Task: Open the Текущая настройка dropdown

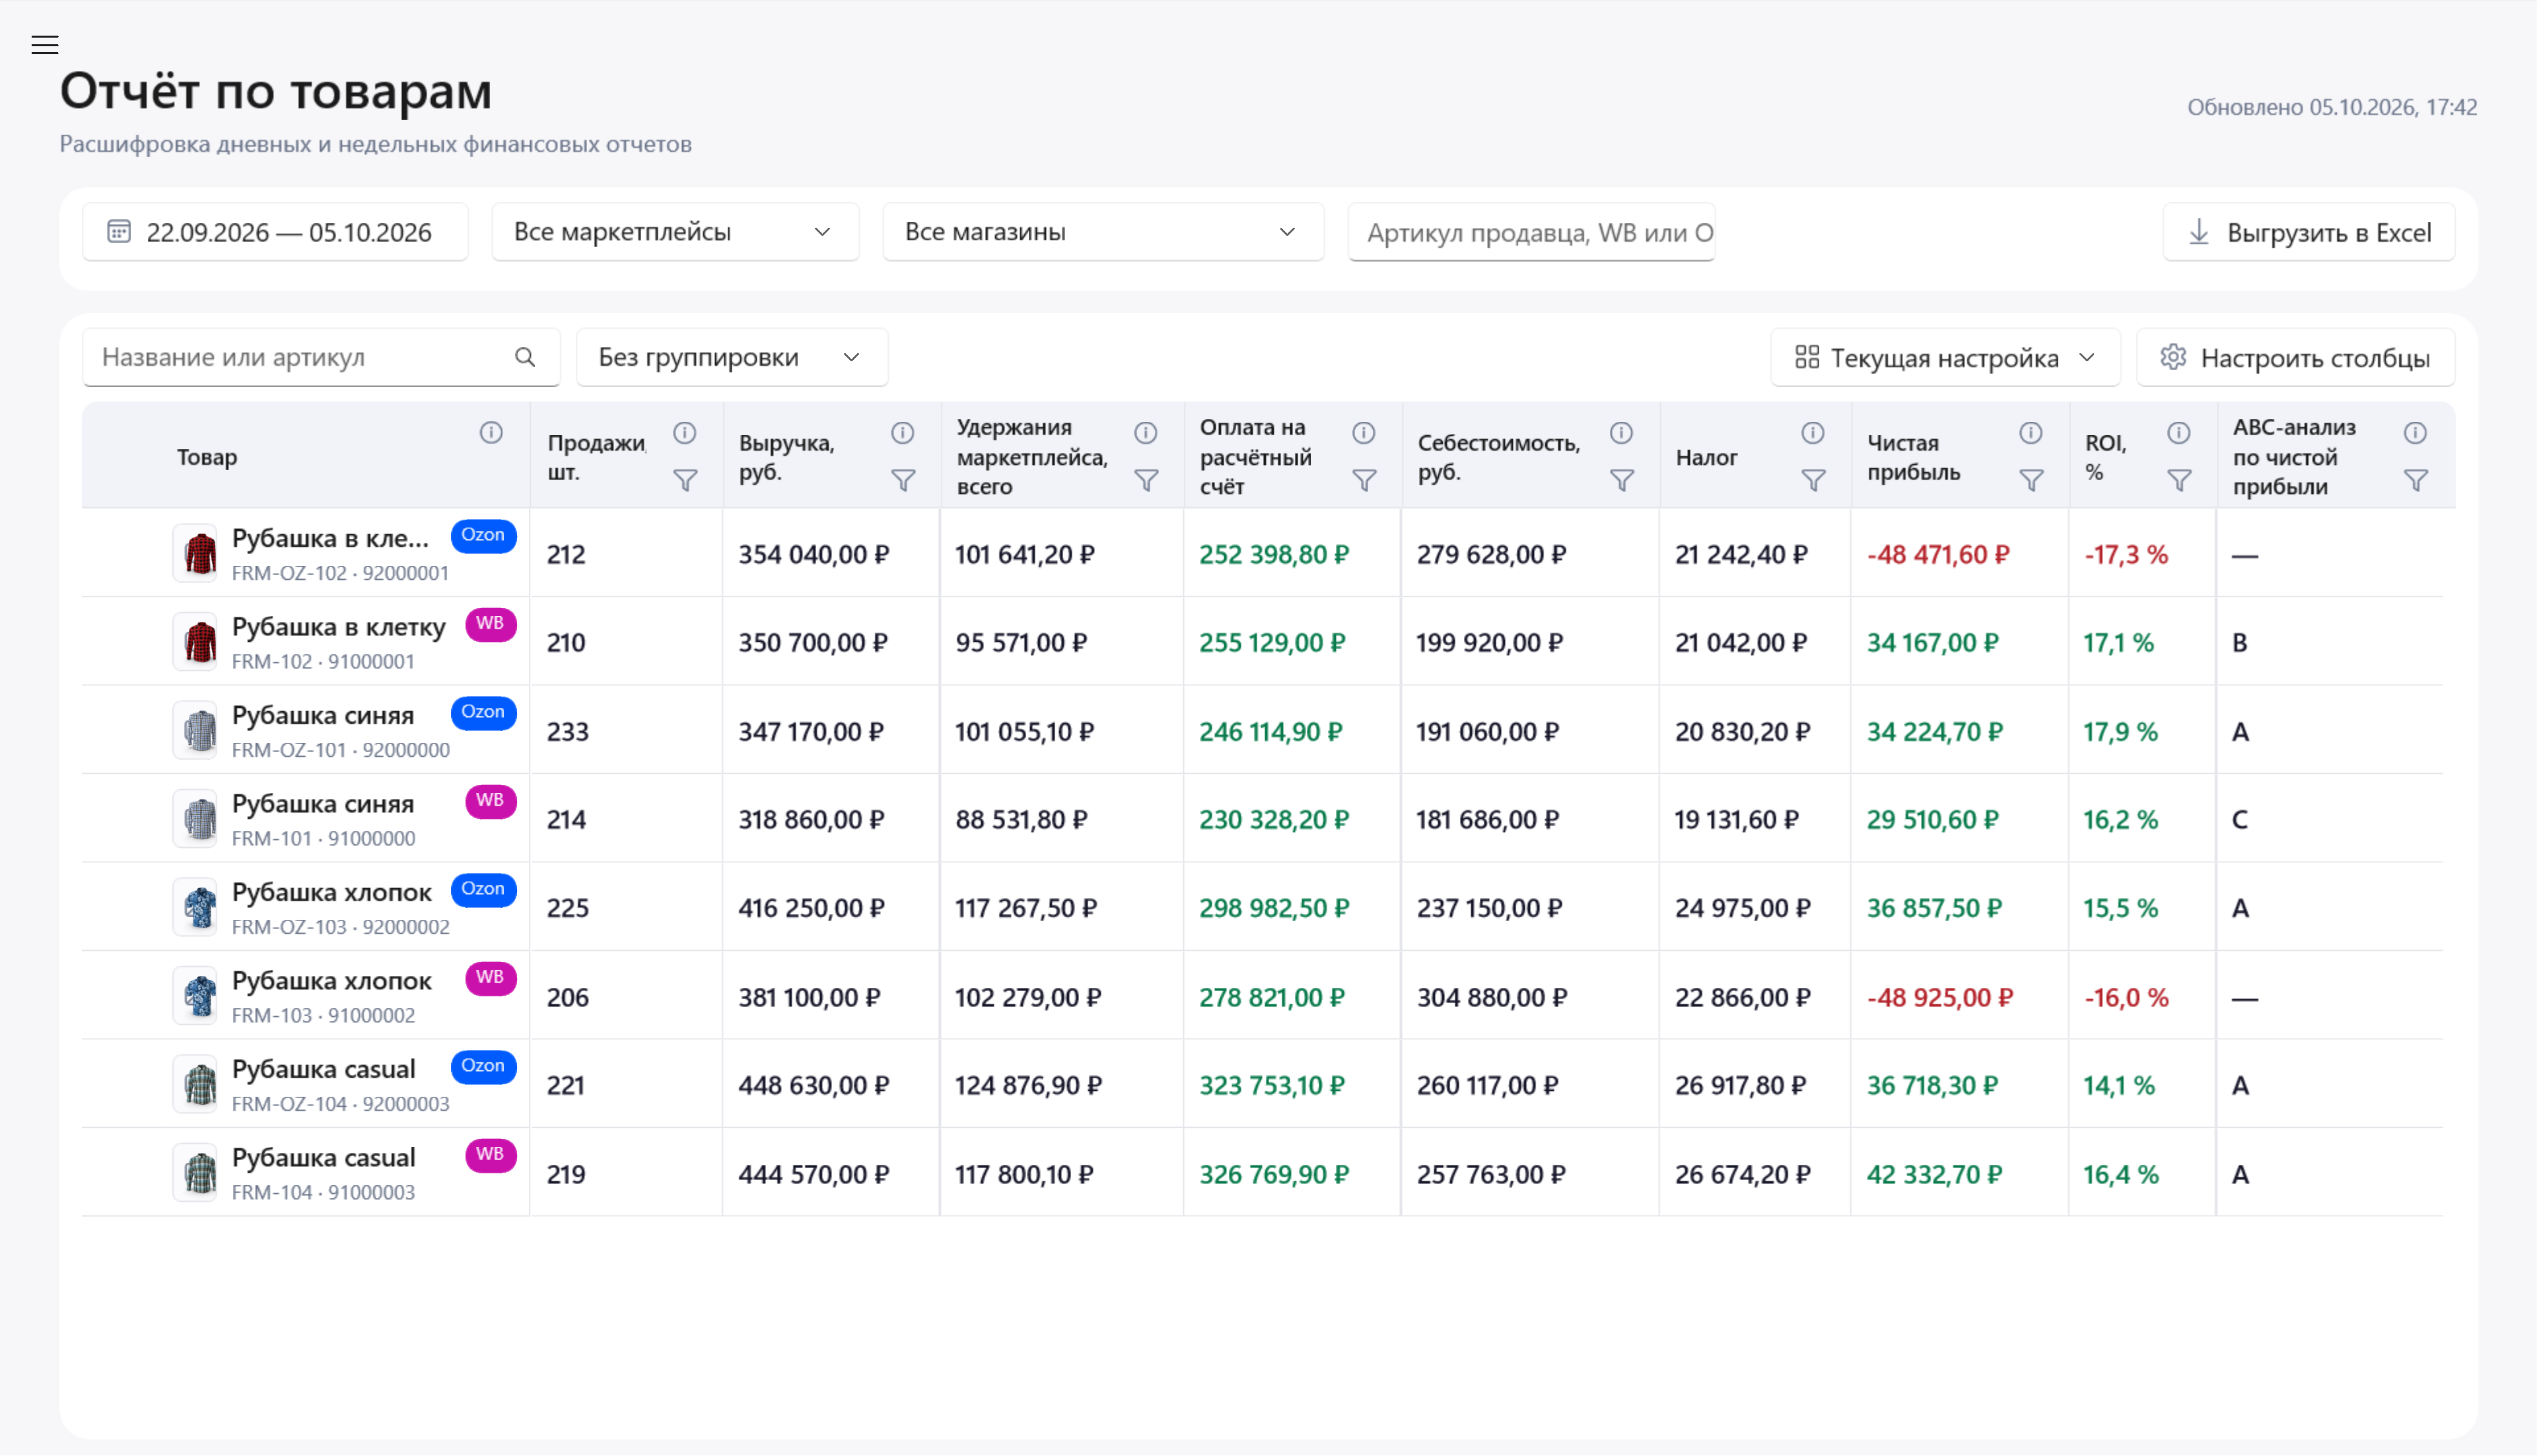Action: coord(1945,358)
